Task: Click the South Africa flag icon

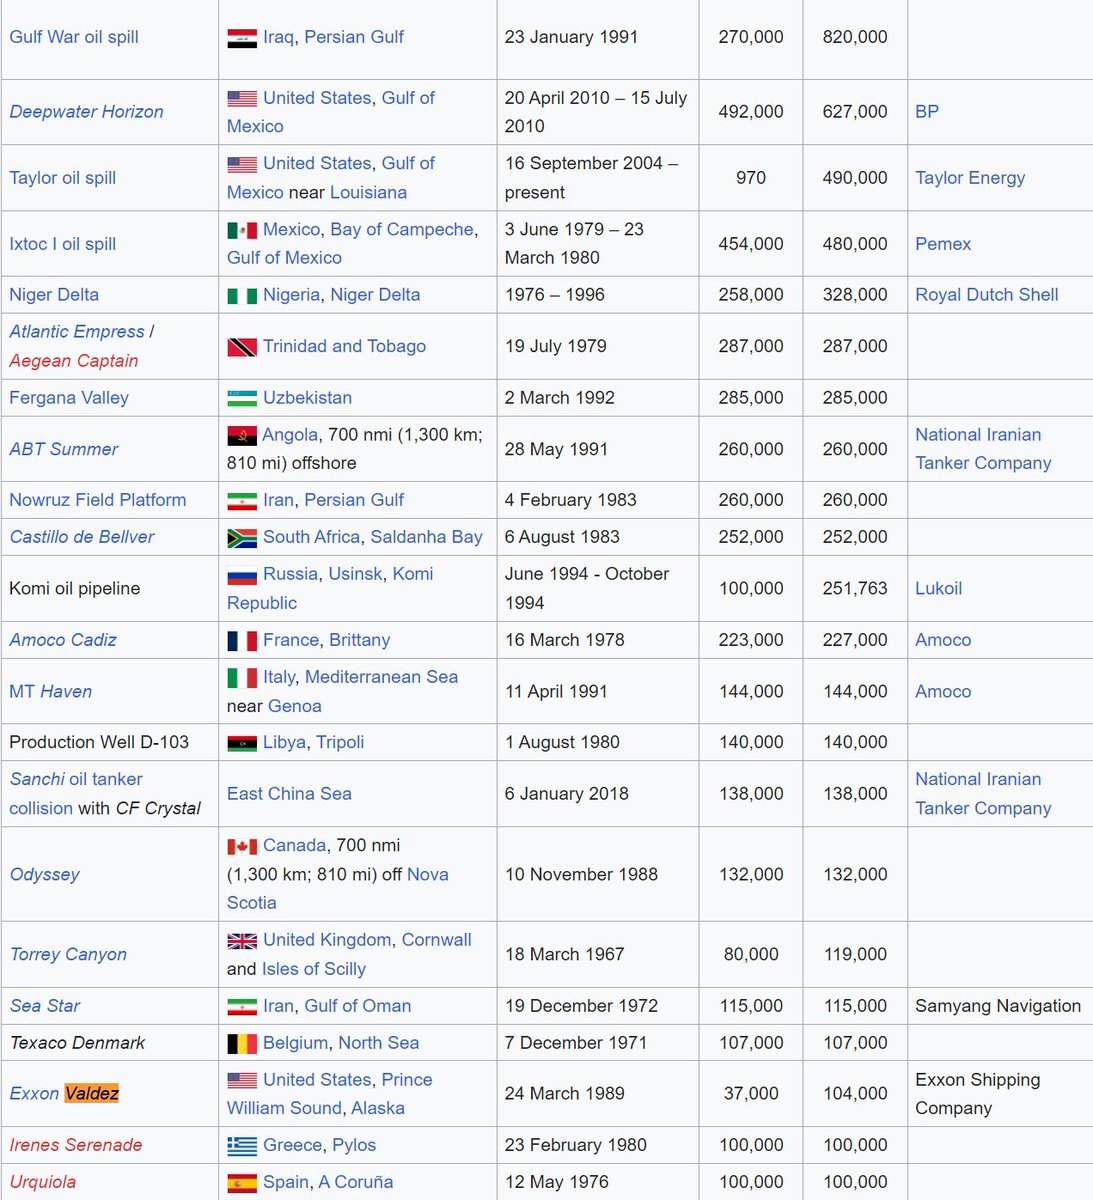Action: pos(240,537)
